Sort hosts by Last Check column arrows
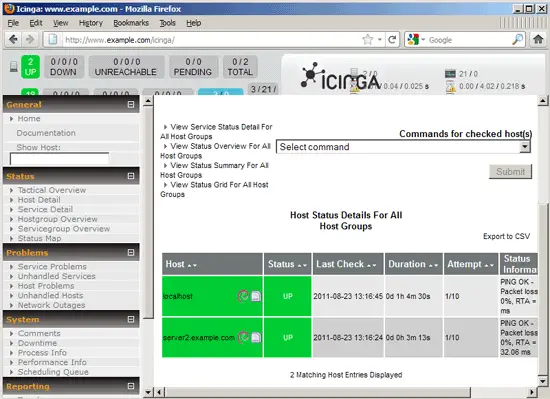The width and height of the screenshot is (550, 399). click(371, 265)
